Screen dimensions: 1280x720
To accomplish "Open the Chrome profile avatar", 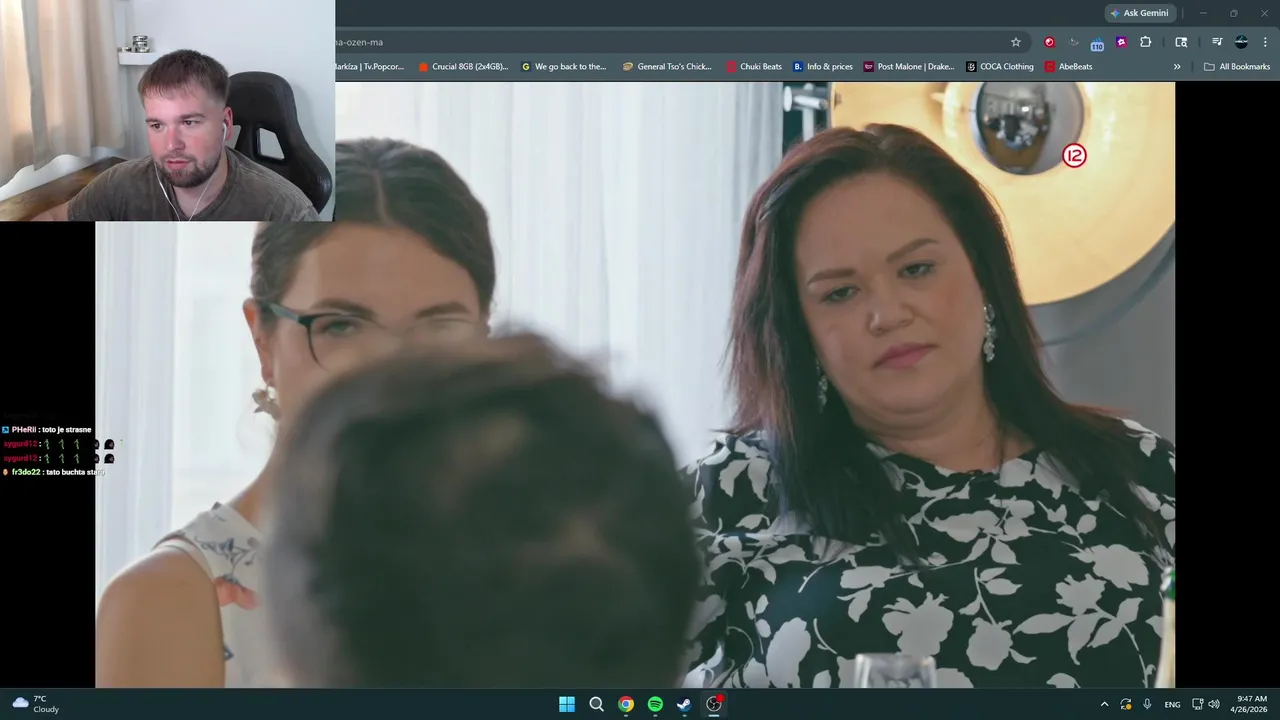I will [x=1241, y=42].
